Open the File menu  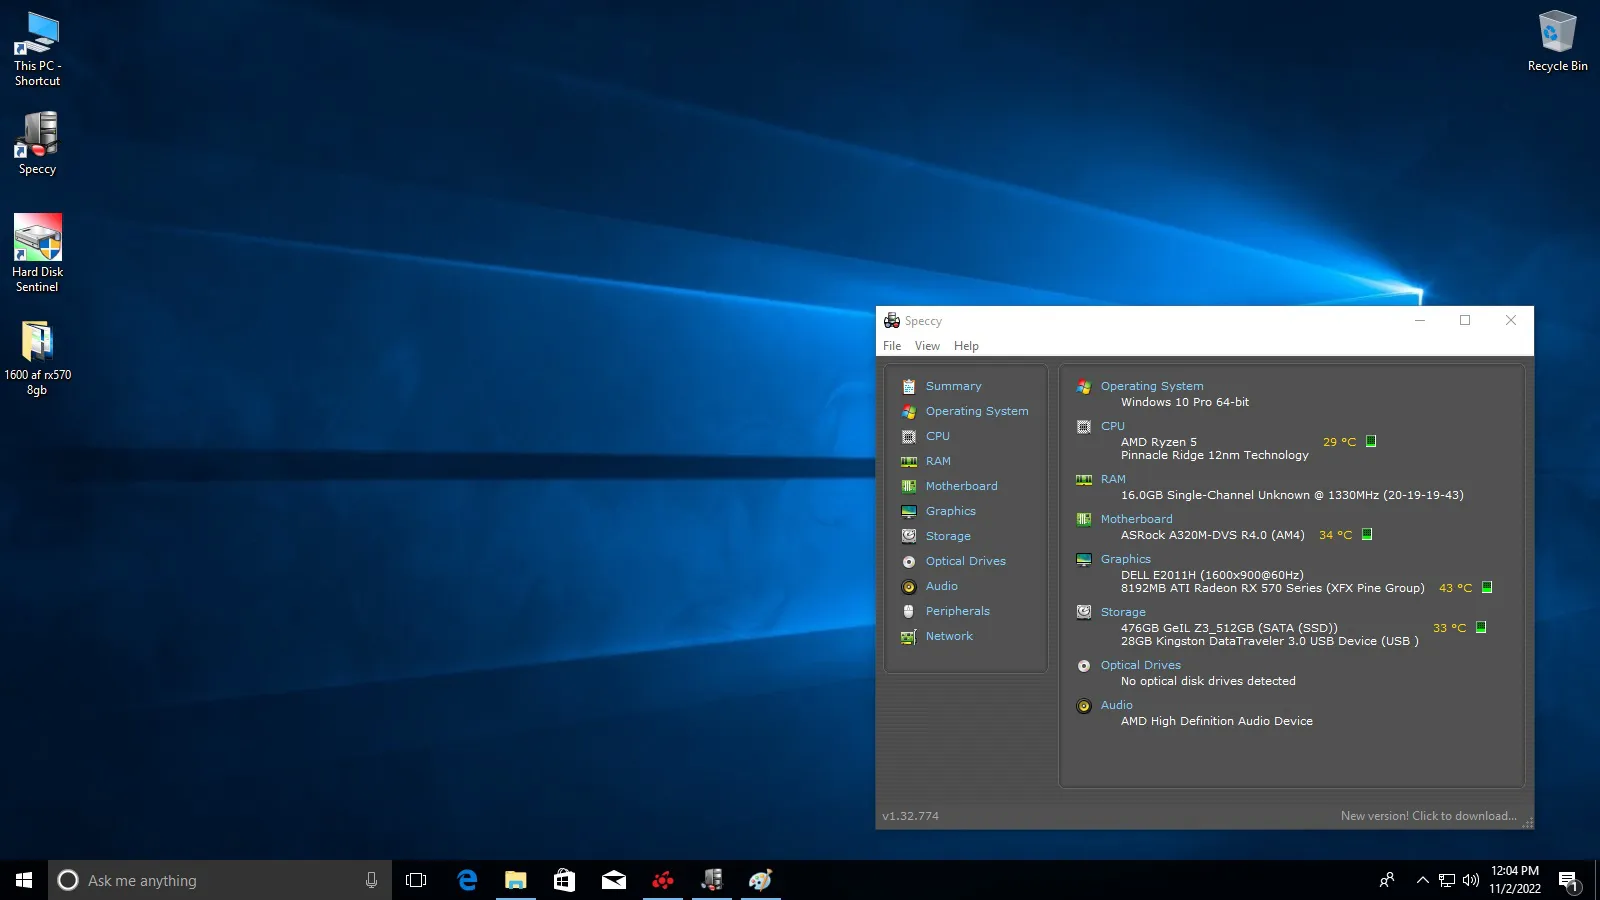pos(892,346)
